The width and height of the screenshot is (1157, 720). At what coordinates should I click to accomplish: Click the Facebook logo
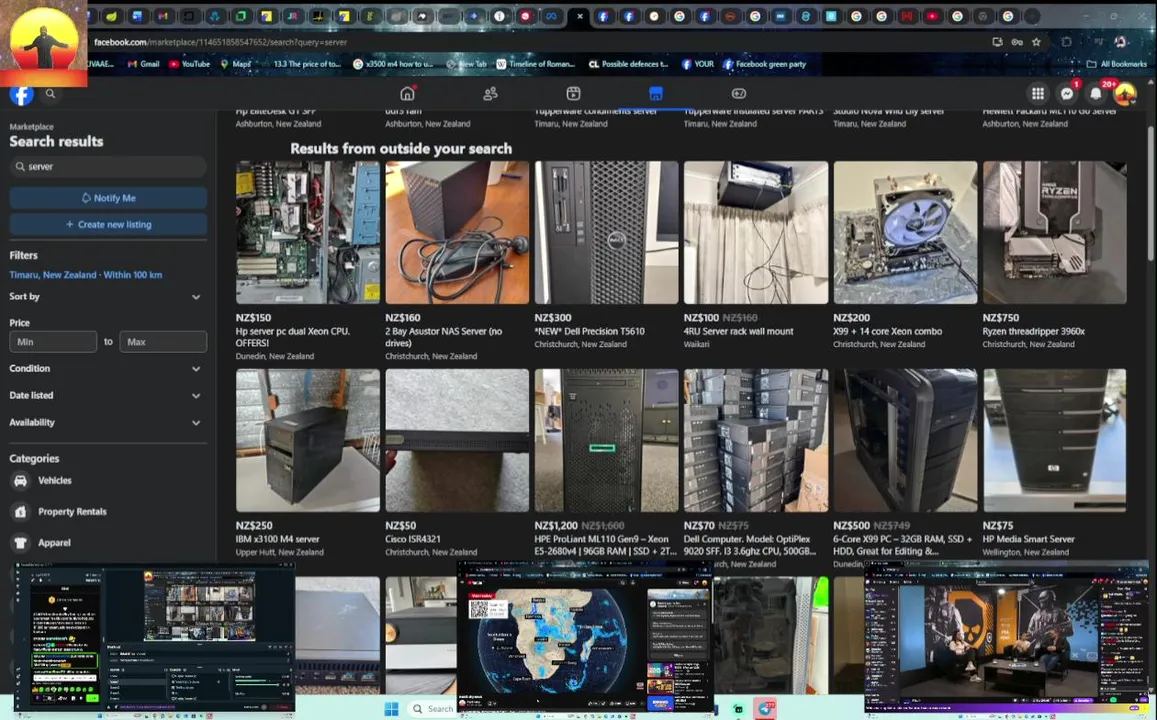click(x=21, y=94)
